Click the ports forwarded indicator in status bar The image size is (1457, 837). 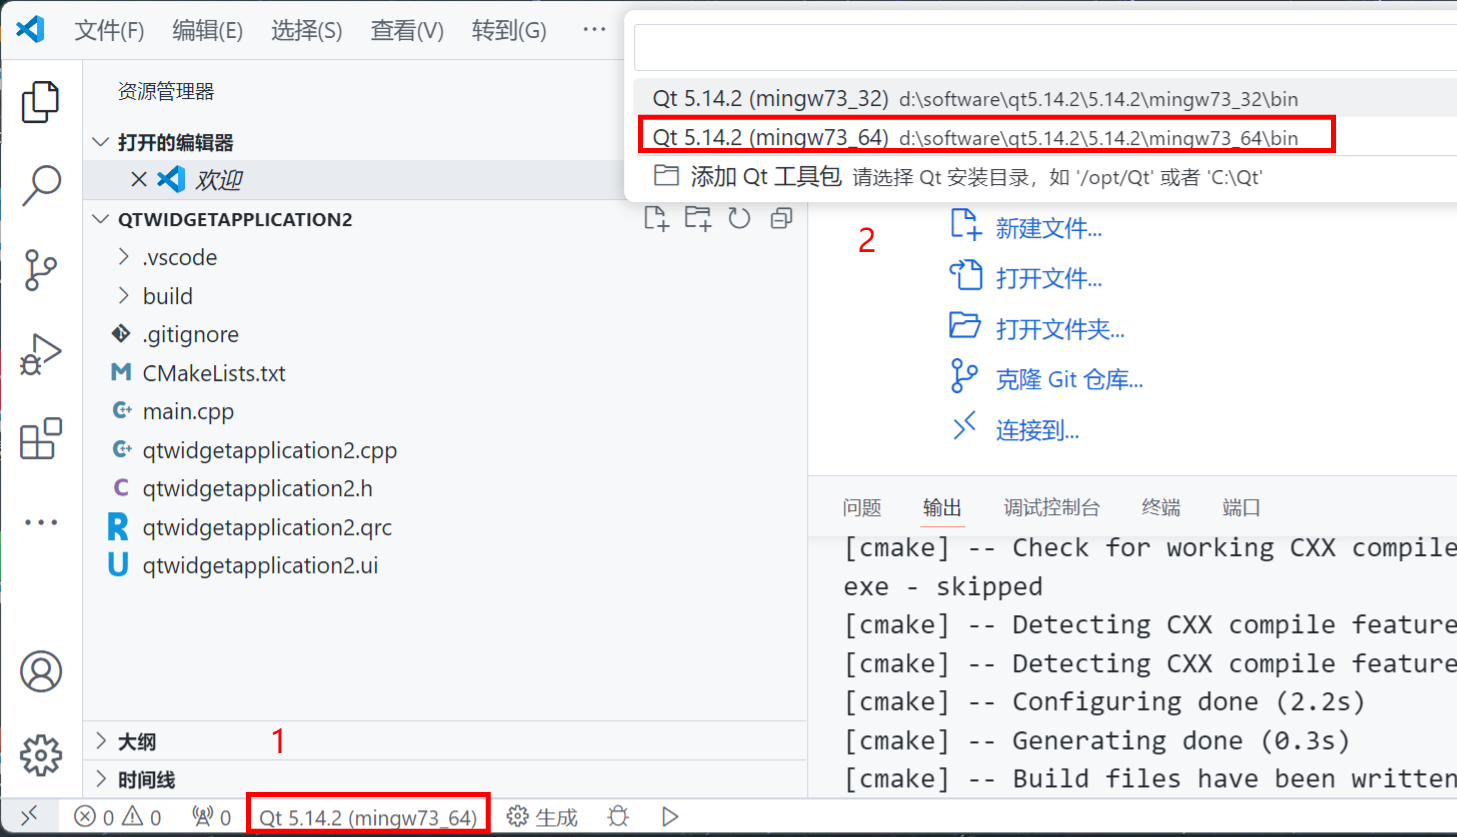coord(211,817)
